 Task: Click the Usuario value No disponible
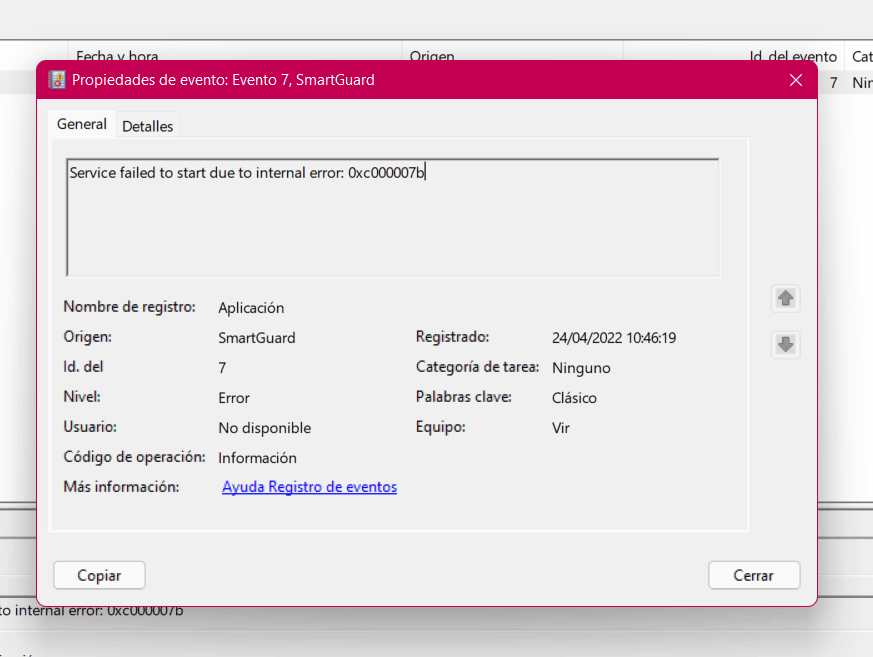[x=264, y=428]
